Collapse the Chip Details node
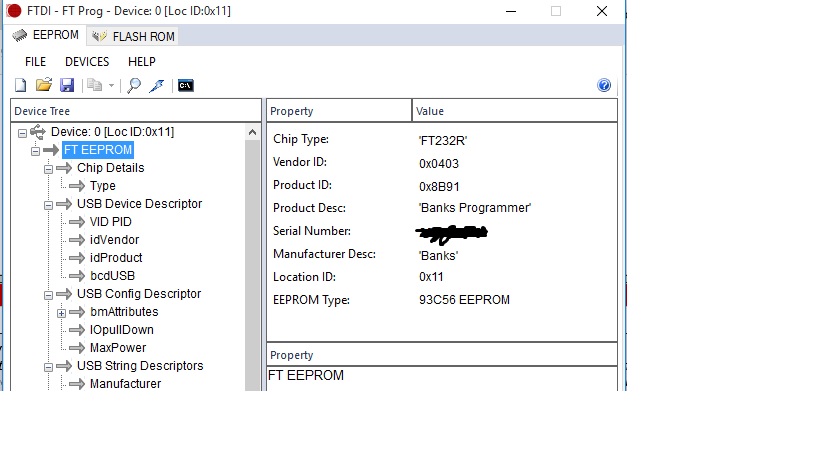This screenshot has height=460, width=819. 49,169
